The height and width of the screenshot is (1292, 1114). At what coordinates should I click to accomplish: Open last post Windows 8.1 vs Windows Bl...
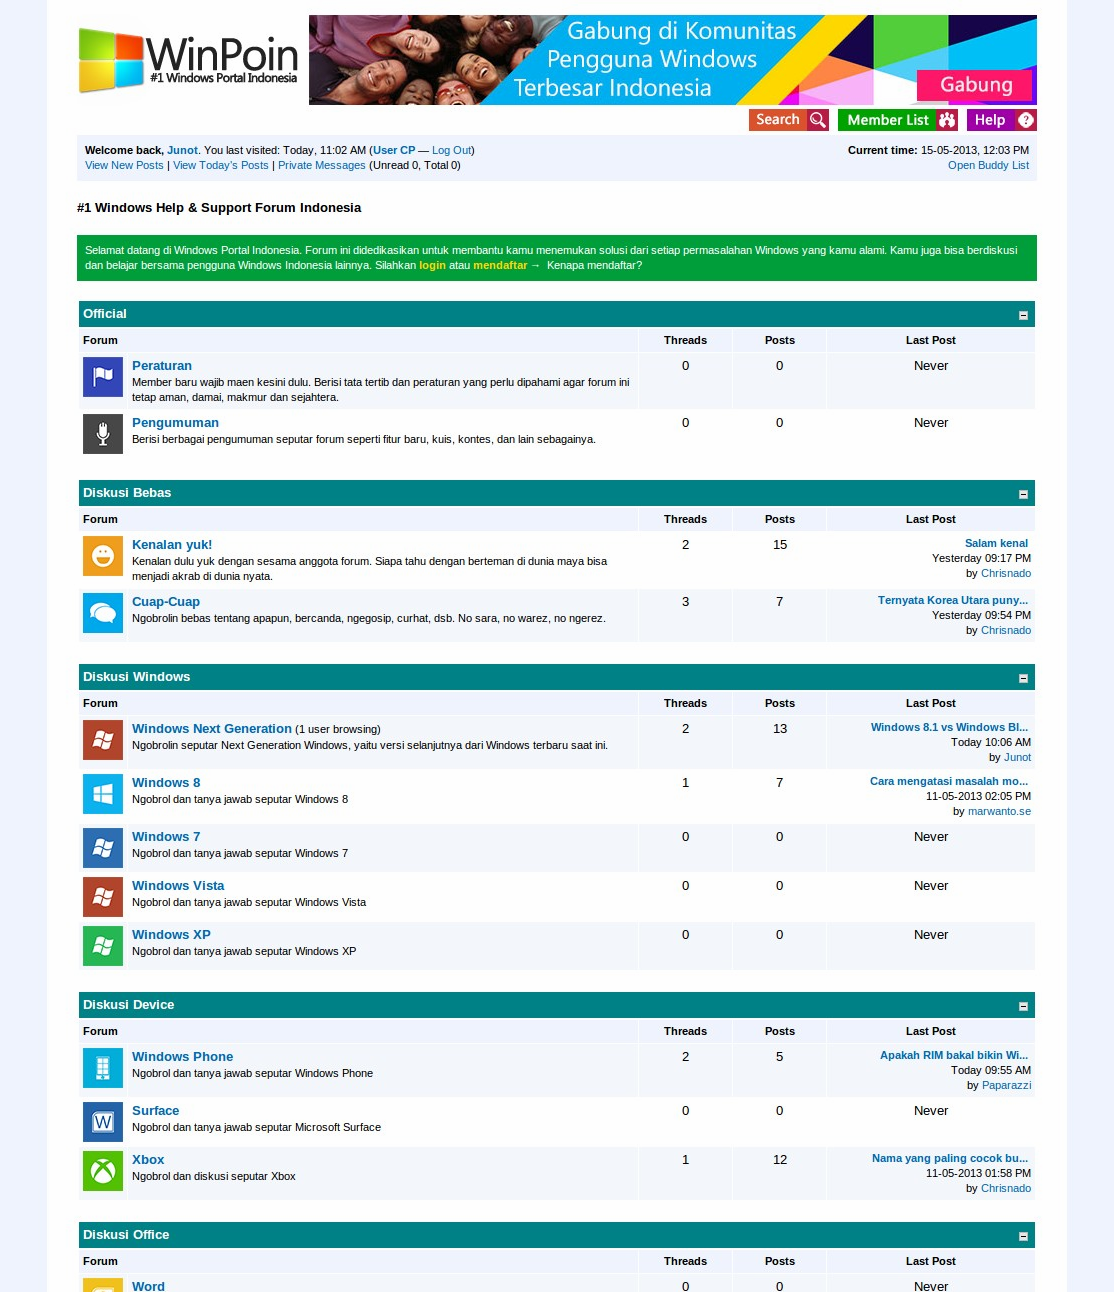[x=949, y=727]
